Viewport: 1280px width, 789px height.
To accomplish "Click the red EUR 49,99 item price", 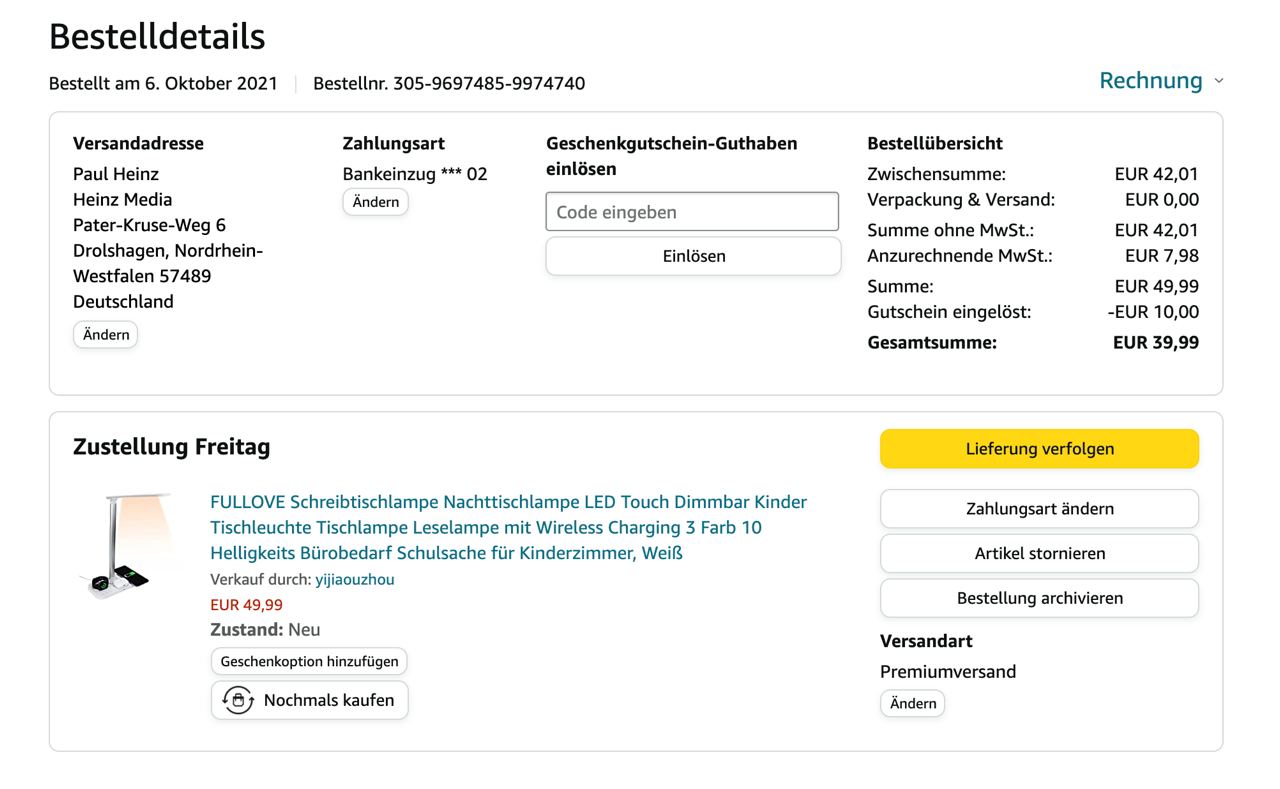I will [x=246, y=605].
